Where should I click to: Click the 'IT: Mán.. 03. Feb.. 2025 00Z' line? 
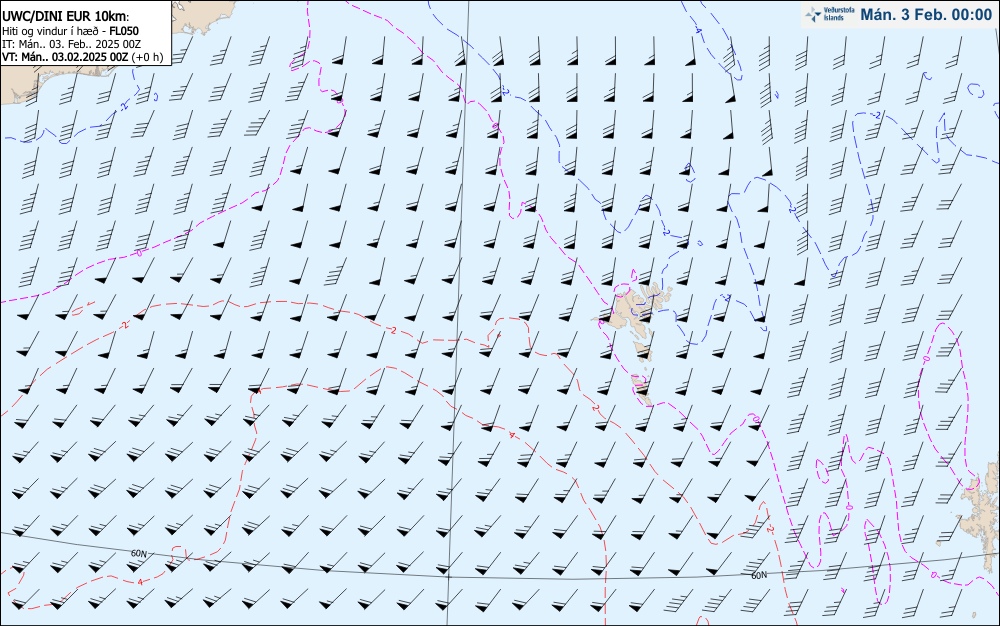(71, 44)
